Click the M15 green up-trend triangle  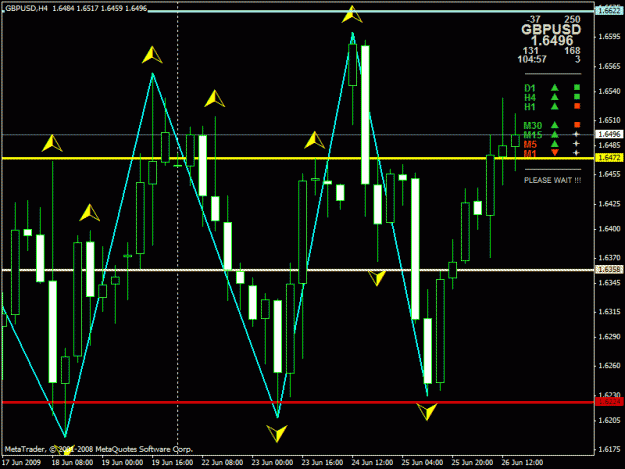point(554,135)
